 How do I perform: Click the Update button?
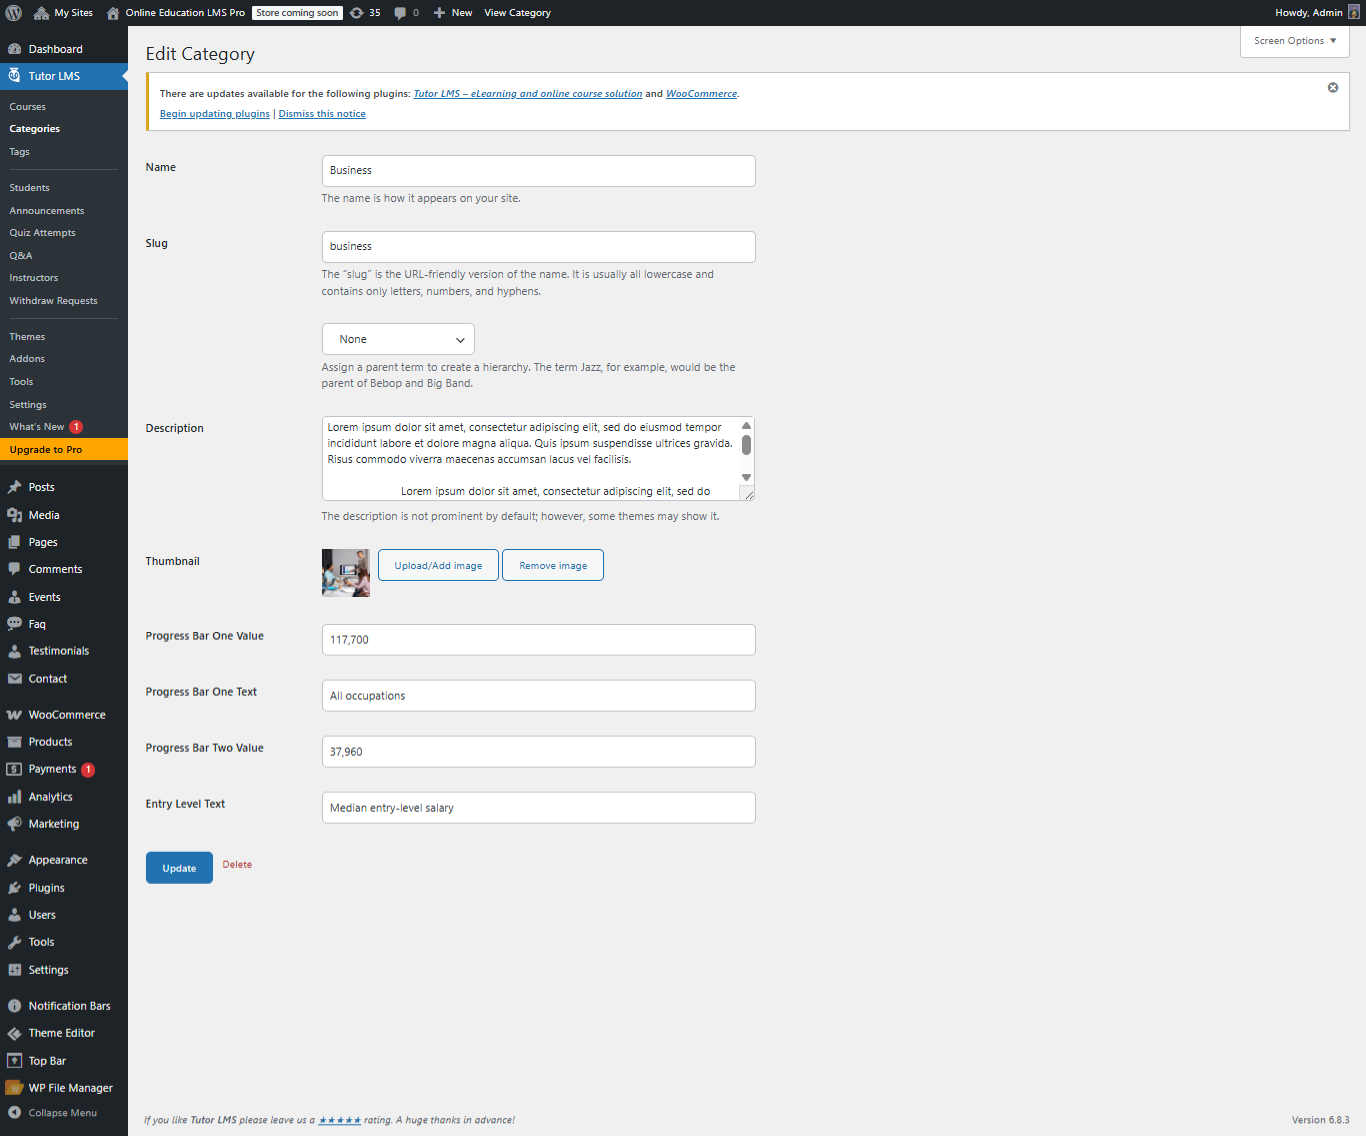coord(179,868)
